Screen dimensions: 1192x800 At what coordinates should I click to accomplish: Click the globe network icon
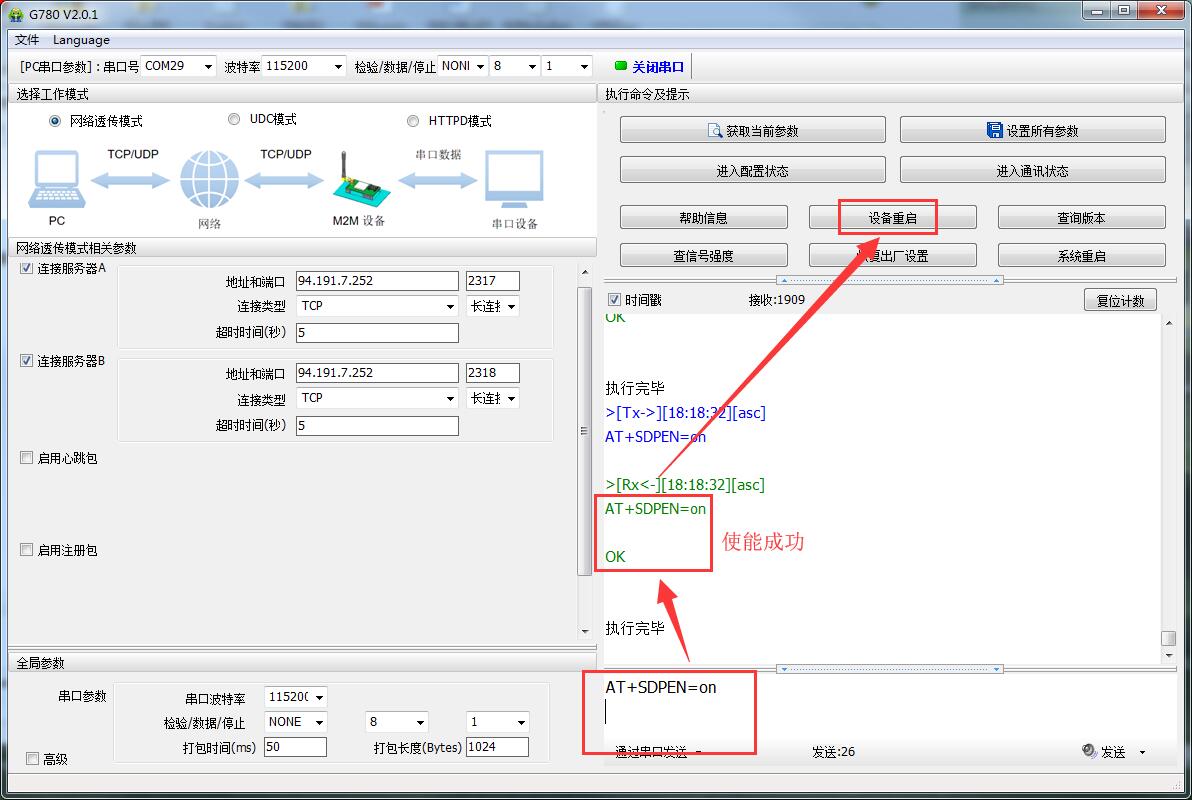[x=209, y=182]
